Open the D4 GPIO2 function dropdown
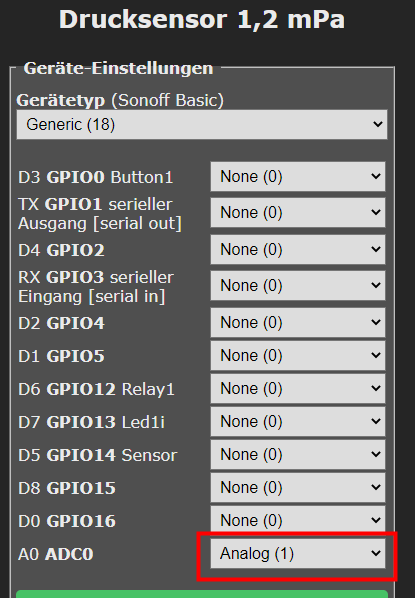Image resolution: width=415 pixels, height=598 pixels. (298, 249)
